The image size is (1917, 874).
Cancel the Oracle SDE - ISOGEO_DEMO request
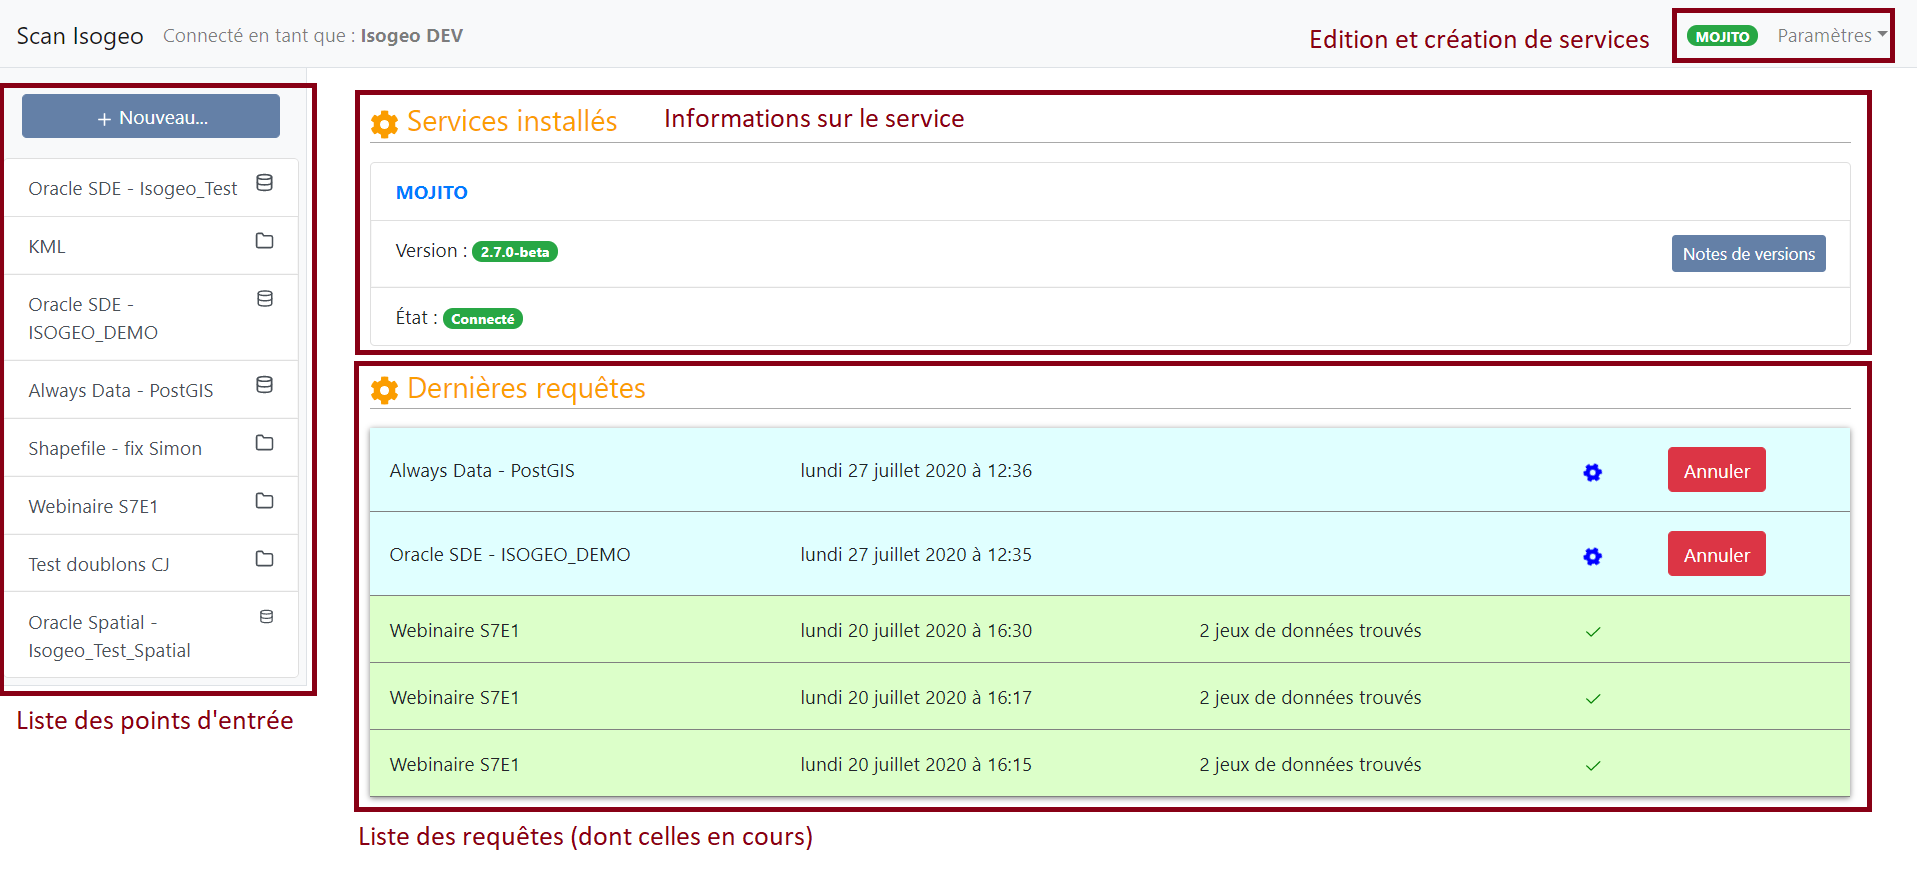(x=1716, y=554)
